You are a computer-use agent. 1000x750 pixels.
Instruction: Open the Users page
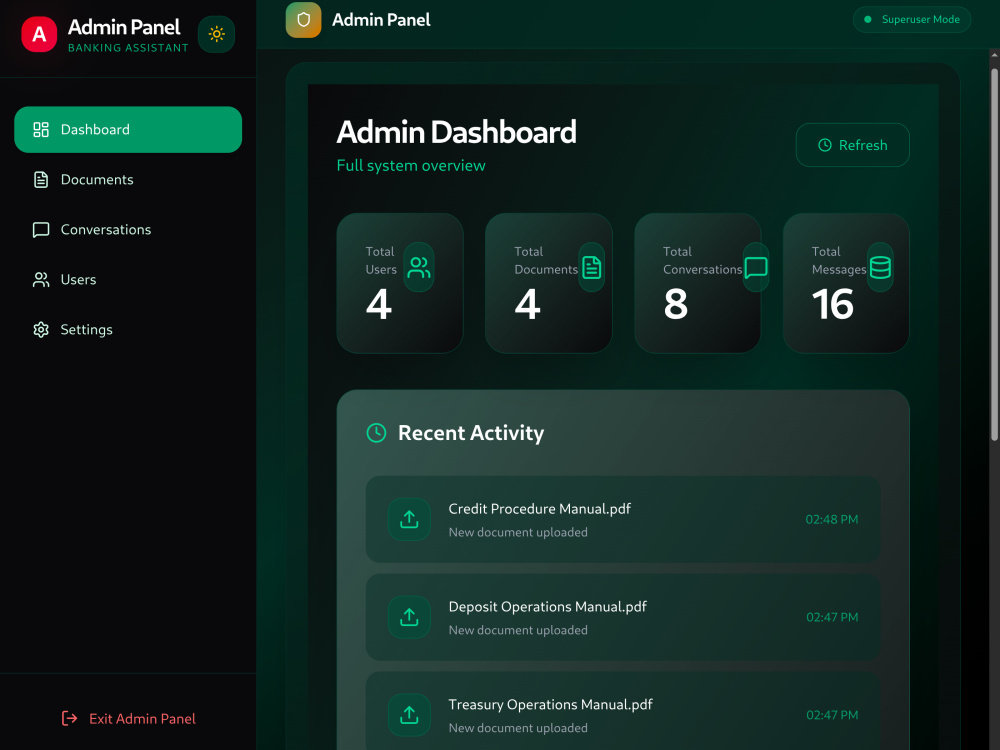pos(128,279)
